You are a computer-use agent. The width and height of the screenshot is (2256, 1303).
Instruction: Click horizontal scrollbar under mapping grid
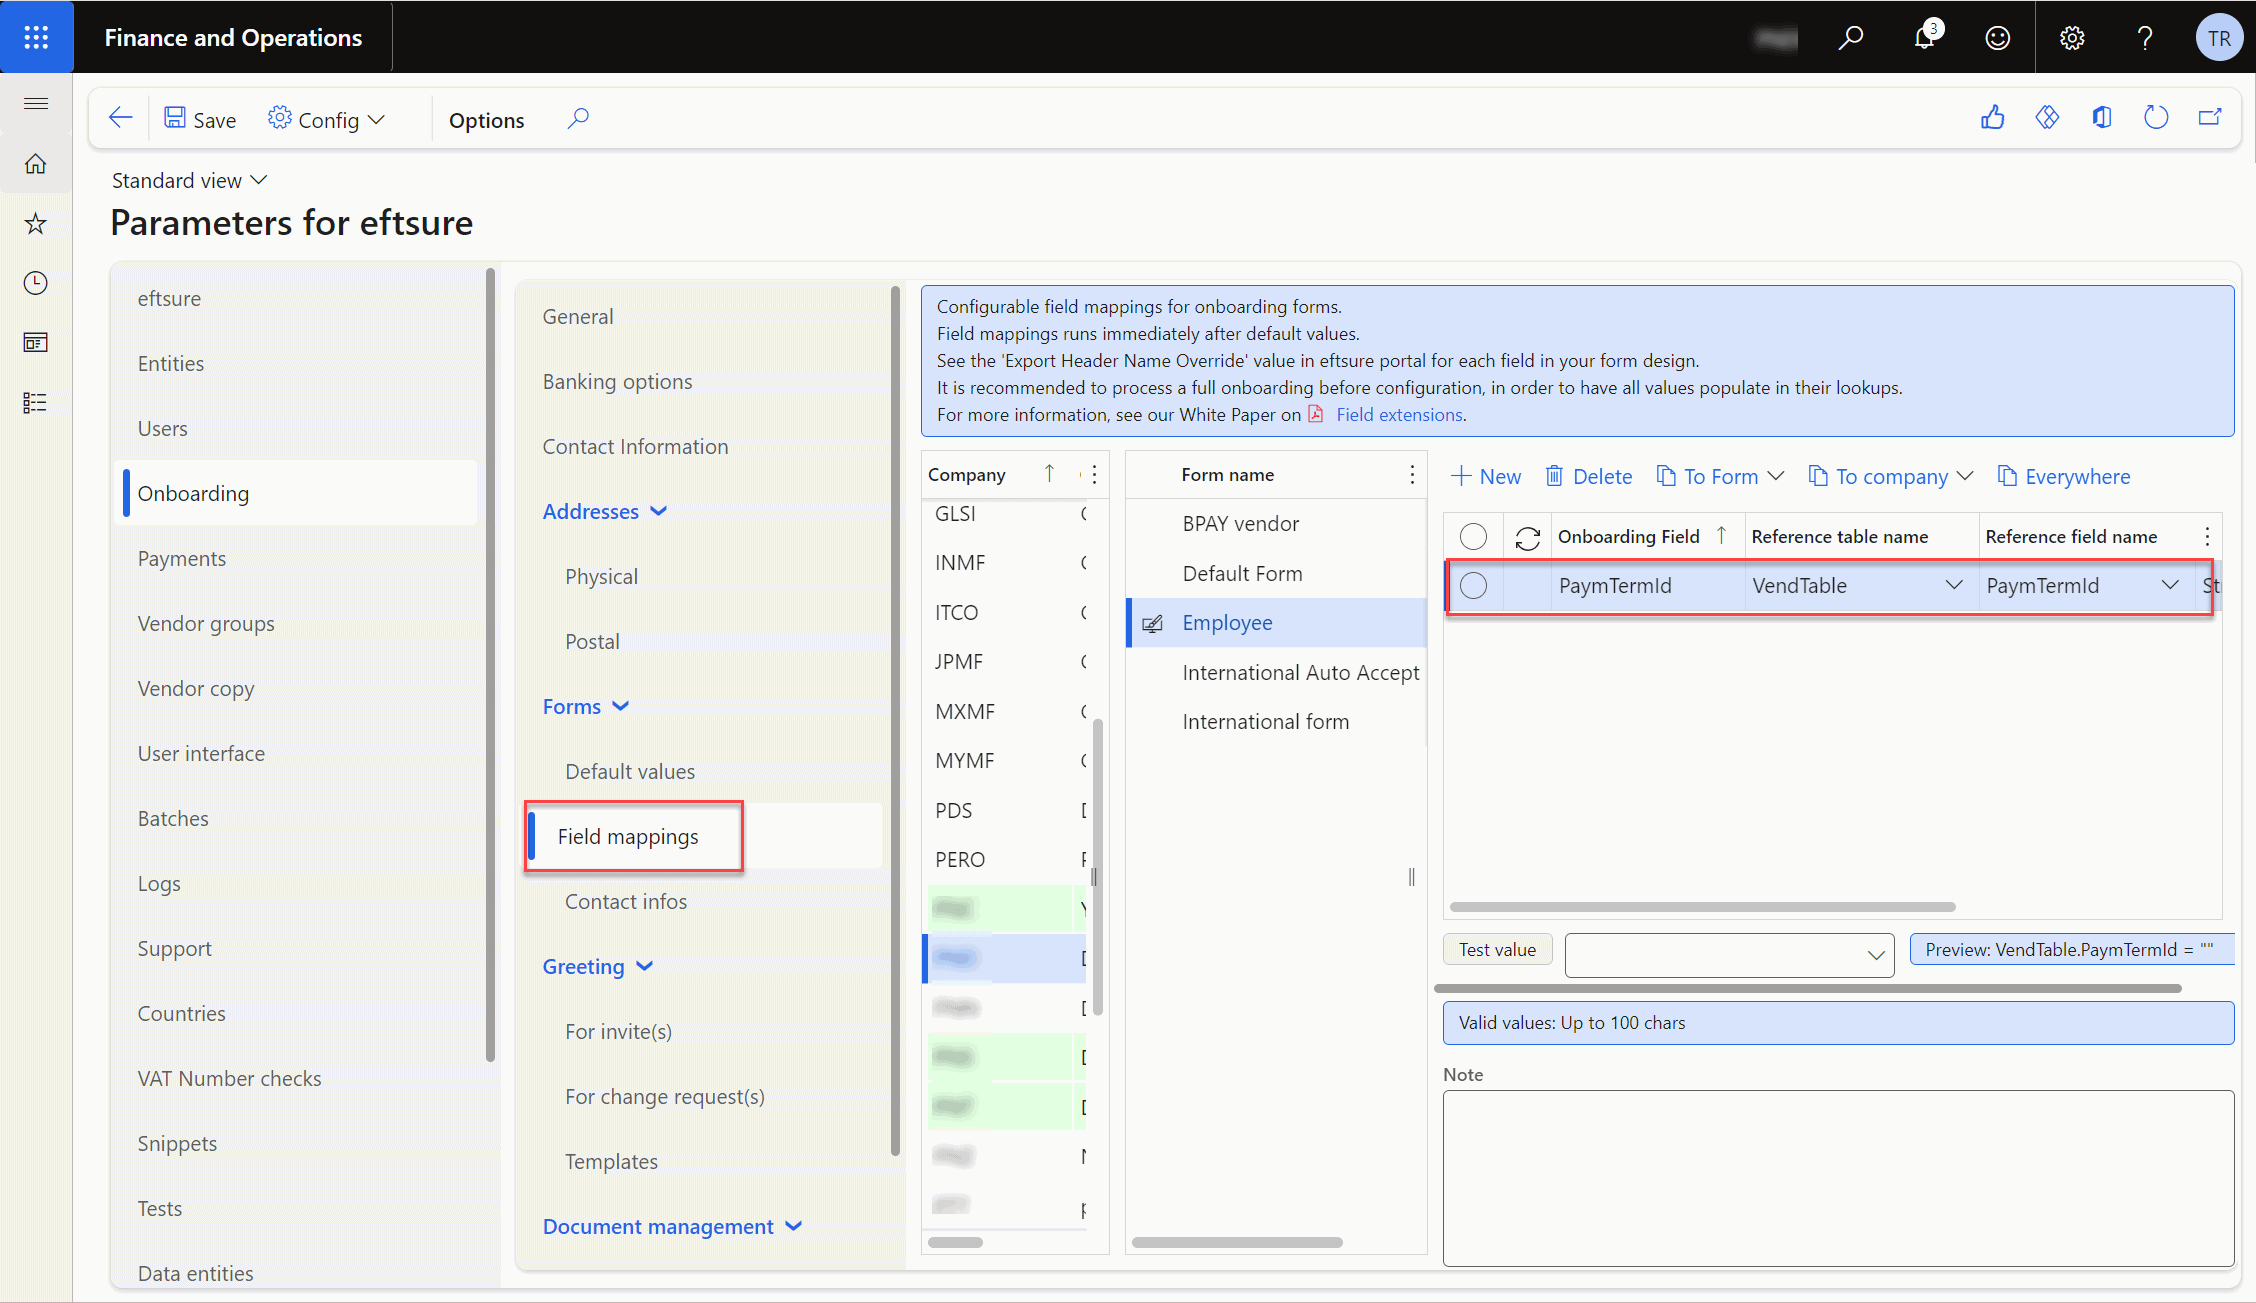pos(1702,907)
